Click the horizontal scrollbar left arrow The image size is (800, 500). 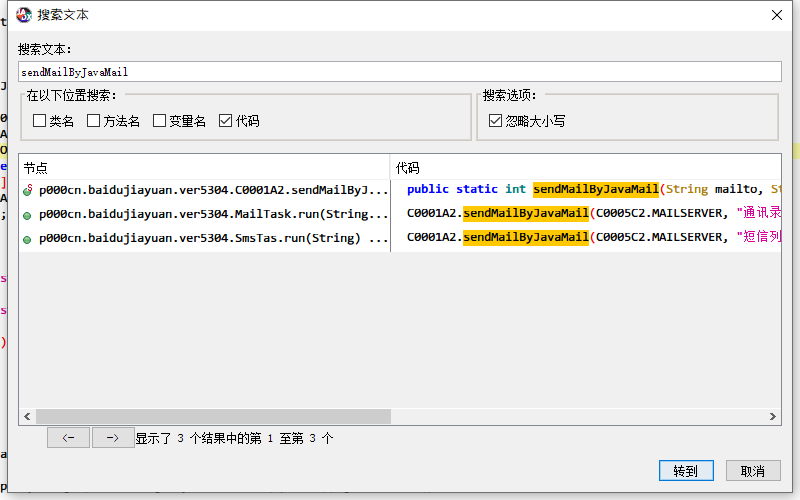point(27,416)
